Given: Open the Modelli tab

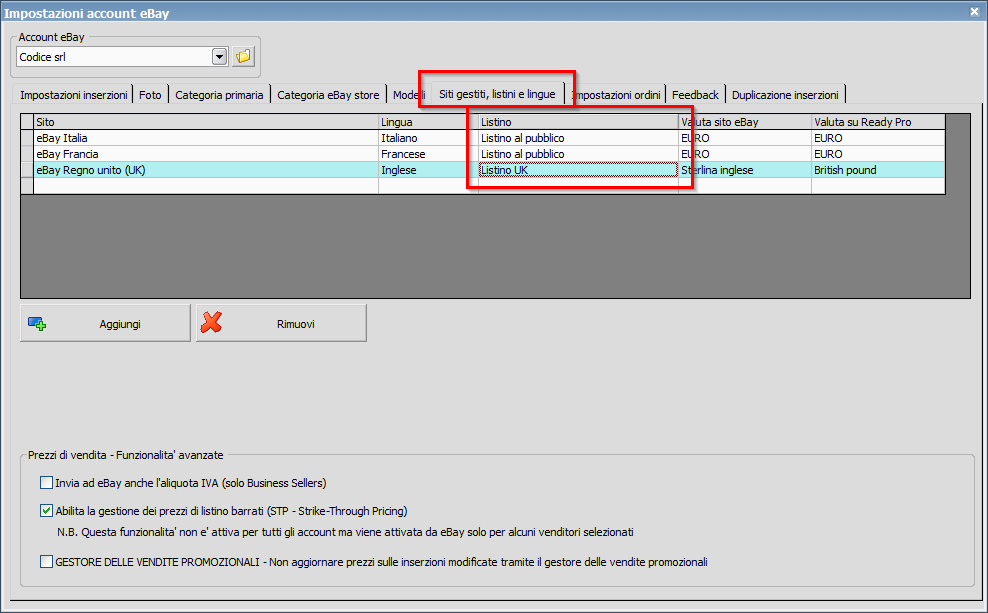Looking at the screenshot, I should coord(407,95).
